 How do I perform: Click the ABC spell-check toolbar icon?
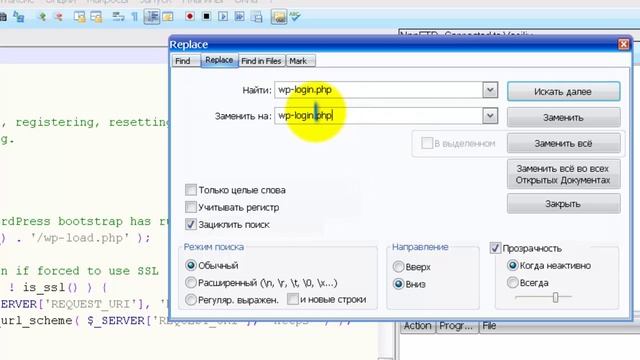[295, 16]
